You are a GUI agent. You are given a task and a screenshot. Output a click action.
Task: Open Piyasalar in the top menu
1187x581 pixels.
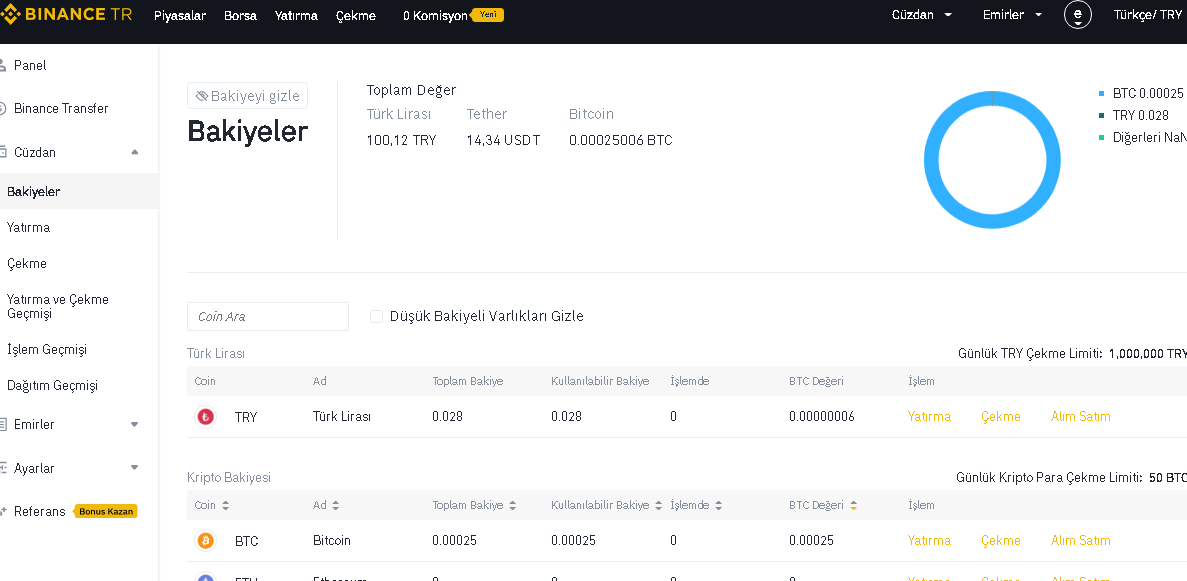pyautogui.click(x=180, y=16)
